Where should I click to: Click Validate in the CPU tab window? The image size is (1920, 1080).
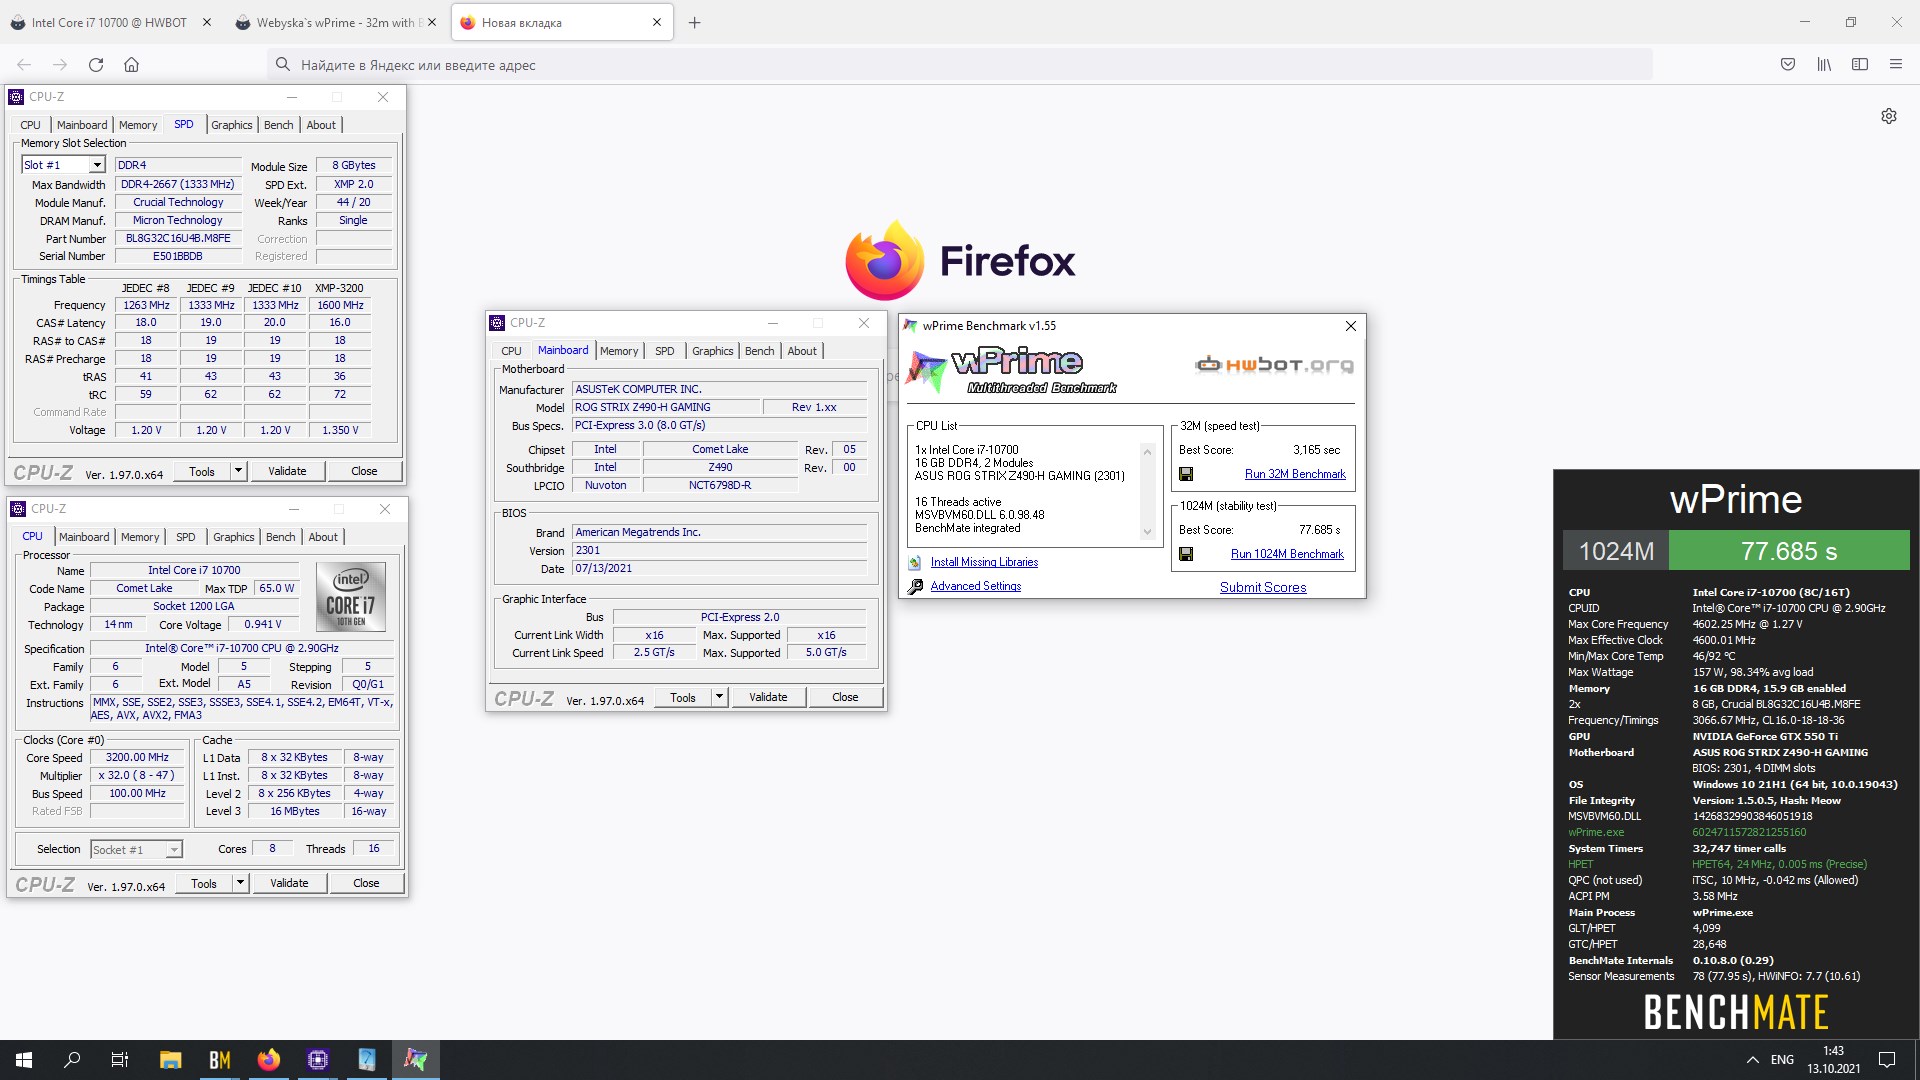coord(289,883)
